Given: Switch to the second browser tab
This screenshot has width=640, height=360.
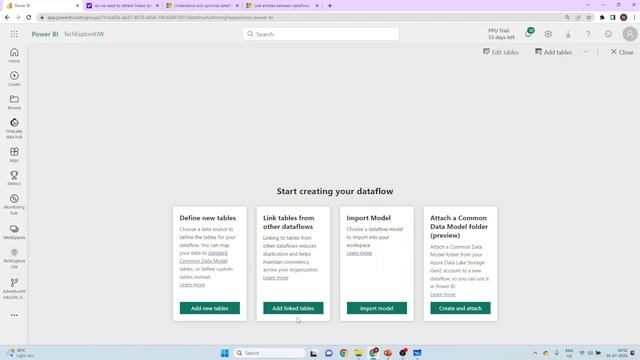Looking at the screenshot, I should pyautogui.click(x=122, y=6).
